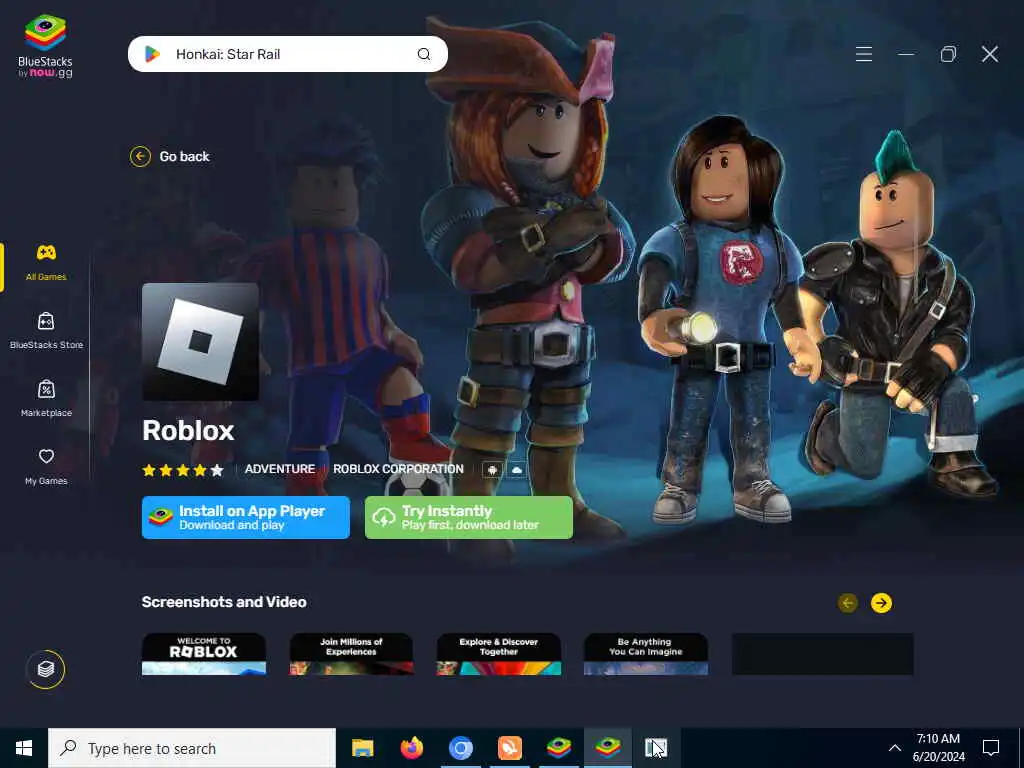Screen dimensions: 1024x768
Task: Open BlueStacks Store in sidebar
Action: 46,331
